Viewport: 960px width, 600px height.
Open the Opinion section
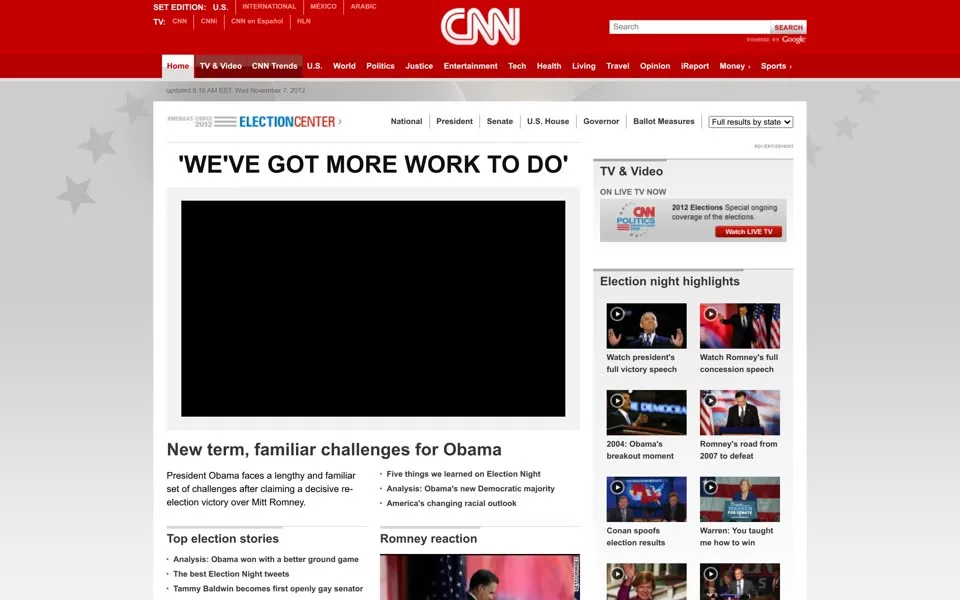pyautogui.click(x=654, y=66)
